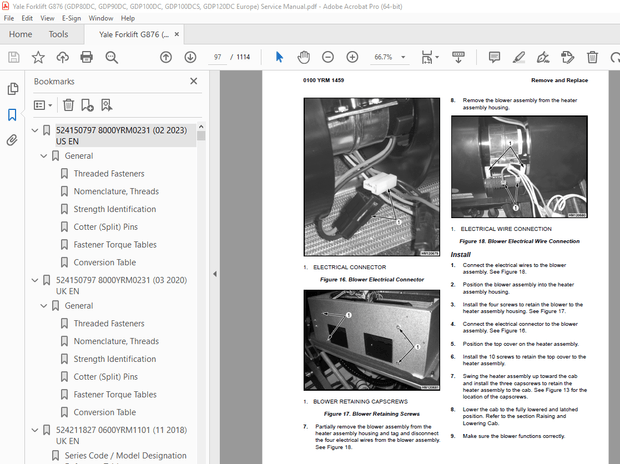This screenshot has height=464, width=620.
Task: Click the upload to cloud icon
Action: (62, 57)
